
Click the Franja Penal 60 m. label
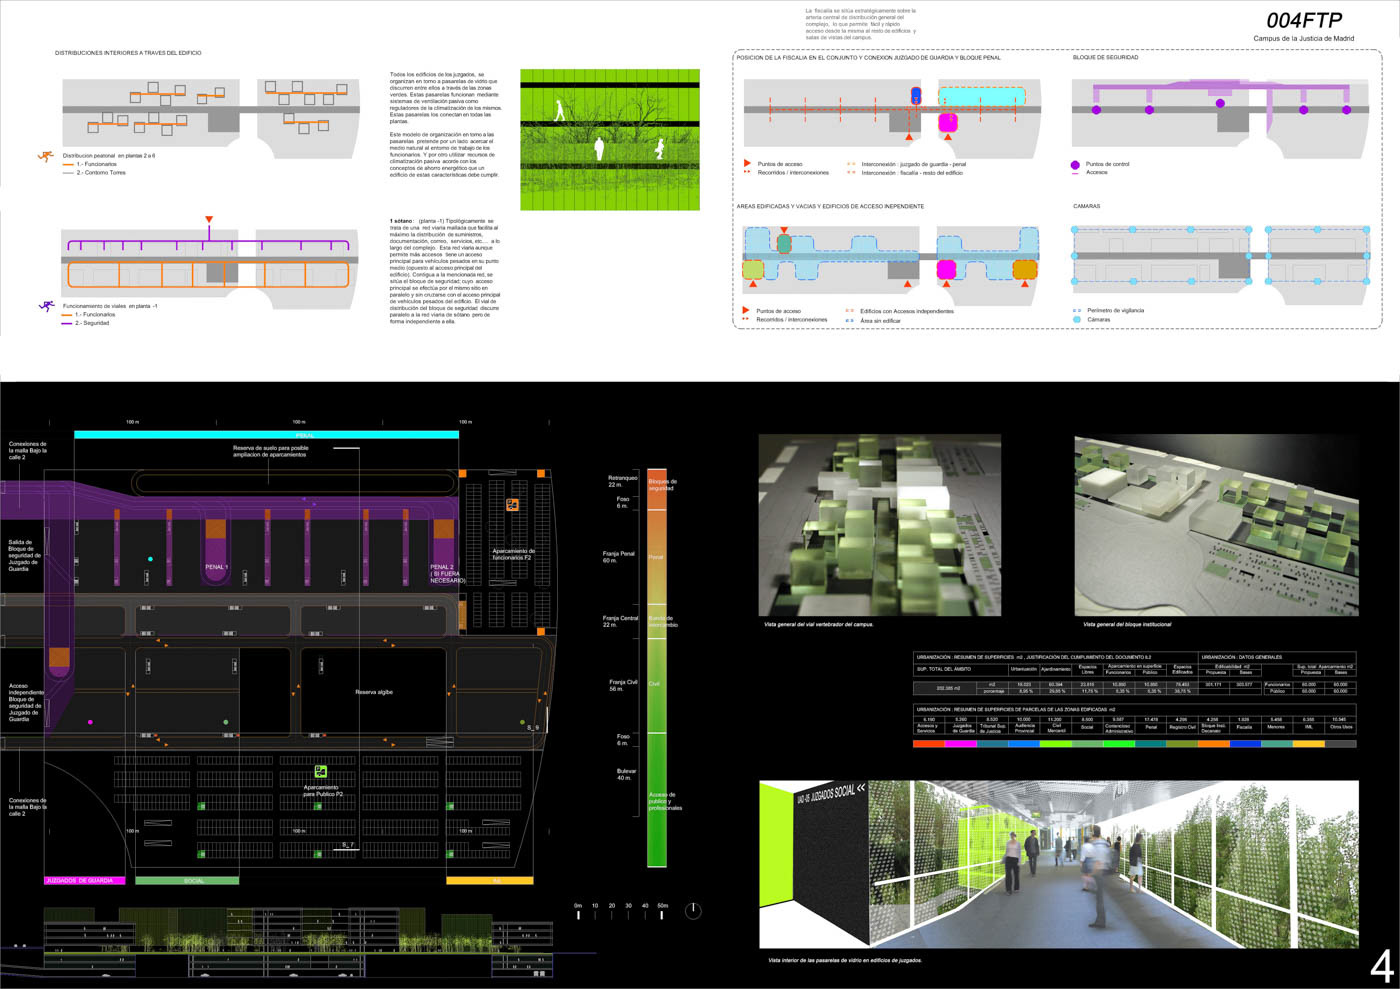click(x=618, y=557)
